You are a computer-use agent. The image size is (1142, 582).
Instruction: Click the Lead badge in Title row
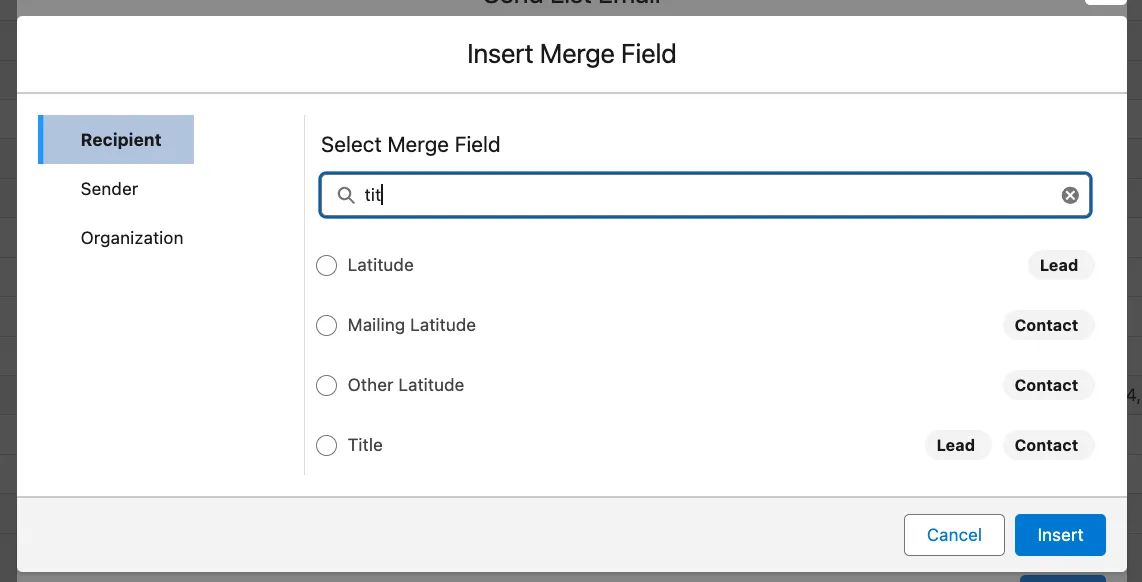click(956, 446)
